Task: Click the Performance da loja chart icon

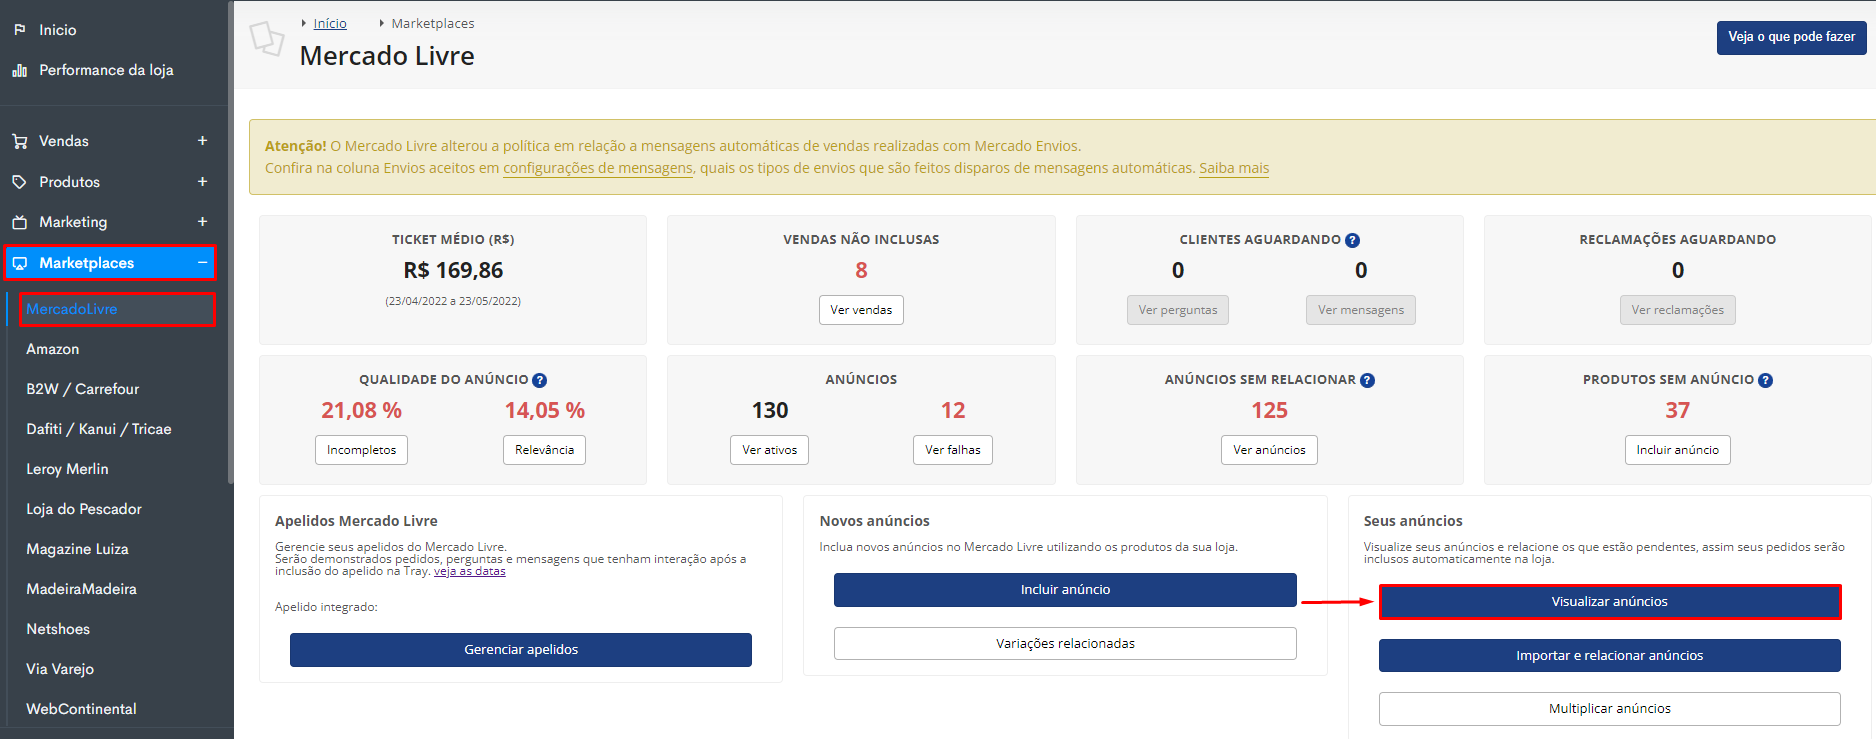Action: coord(19,70)
